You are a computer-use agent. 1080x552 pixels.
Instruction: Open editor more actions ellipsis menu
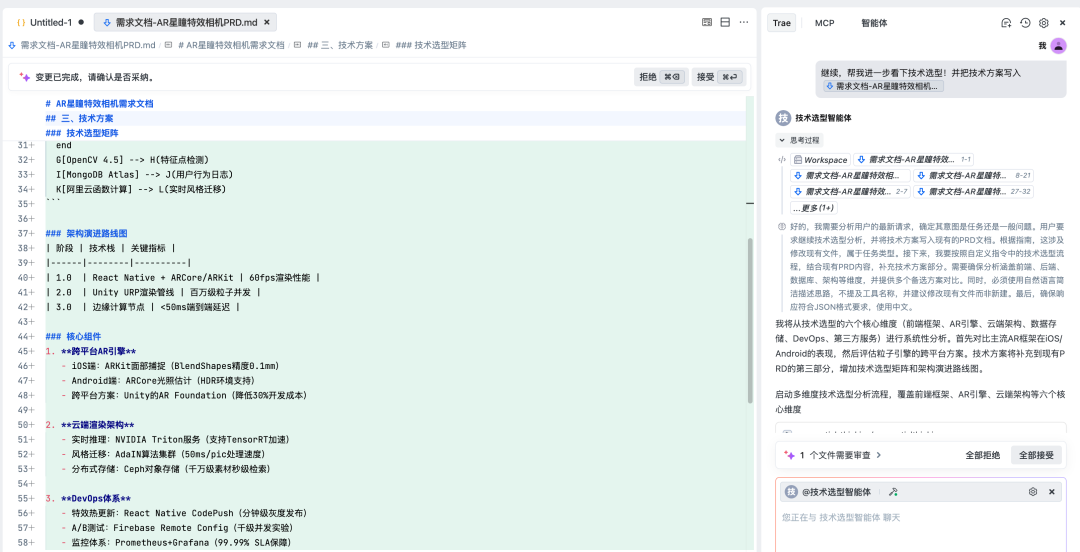pyautogui.click(x=743, y=22)
